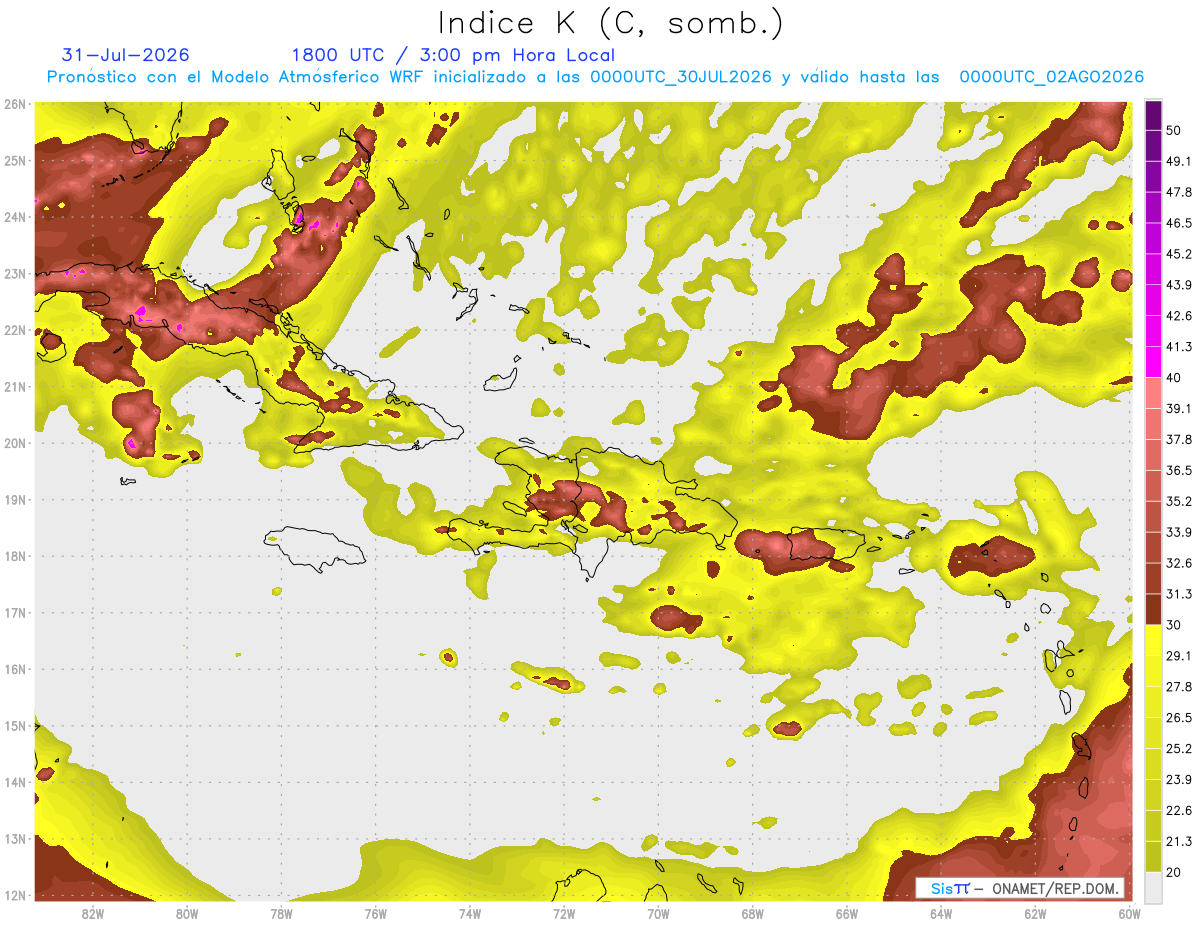Click the color bar value 27.8
Viewport: 1200px width, 927px height.
1179,687
